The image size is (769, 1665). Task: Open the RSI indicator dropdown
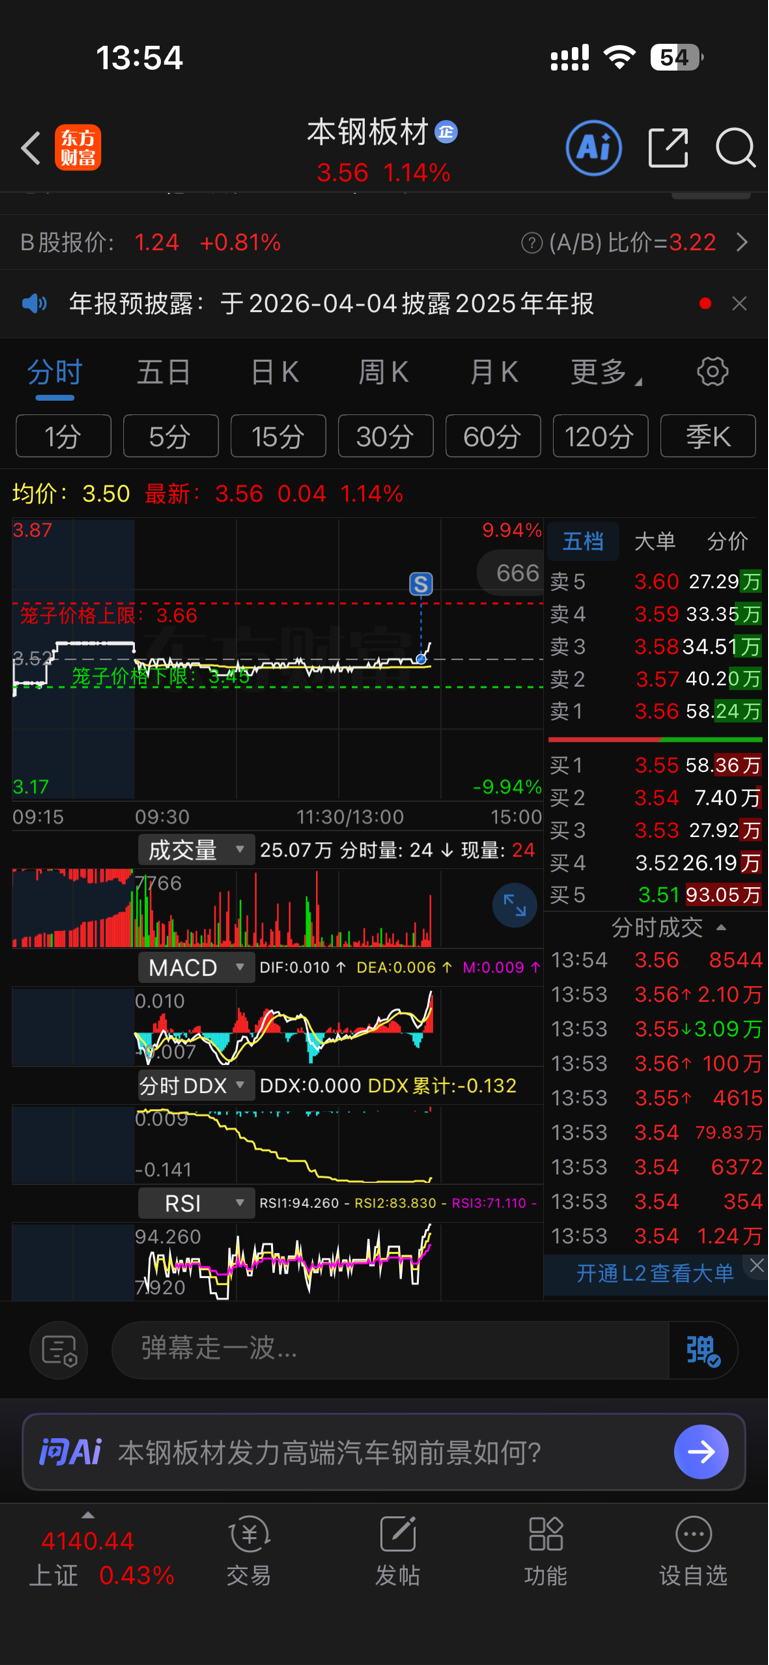196,1203
